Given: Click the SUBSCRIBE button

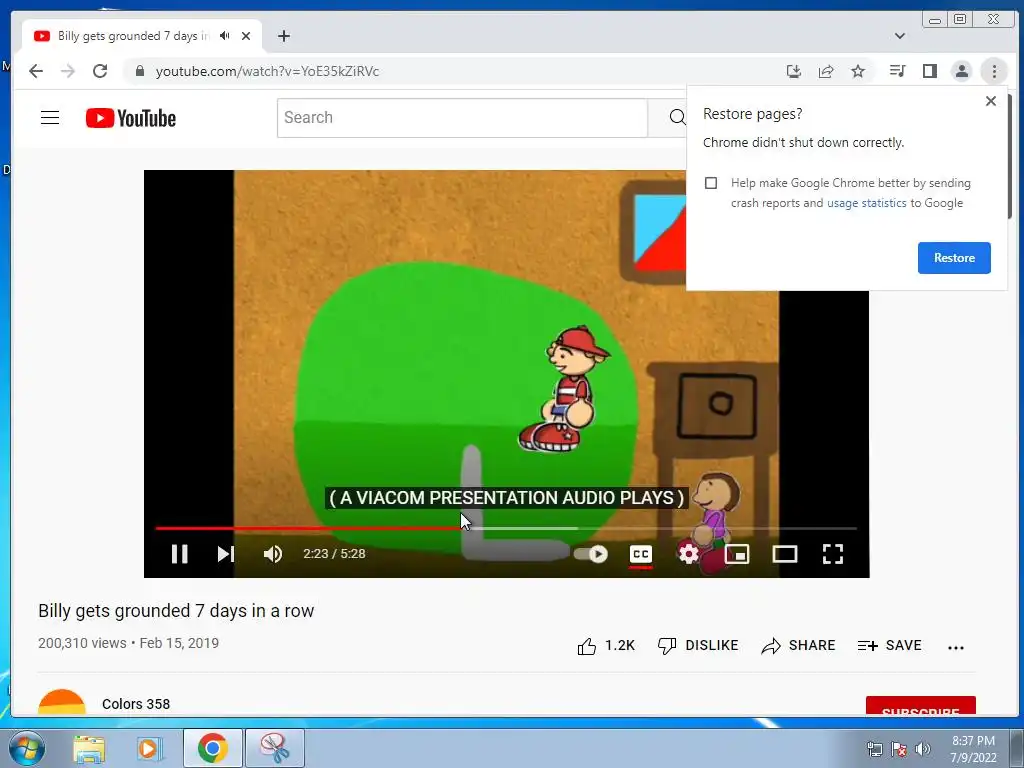Looking at the screenshot, I should [920, 706].
